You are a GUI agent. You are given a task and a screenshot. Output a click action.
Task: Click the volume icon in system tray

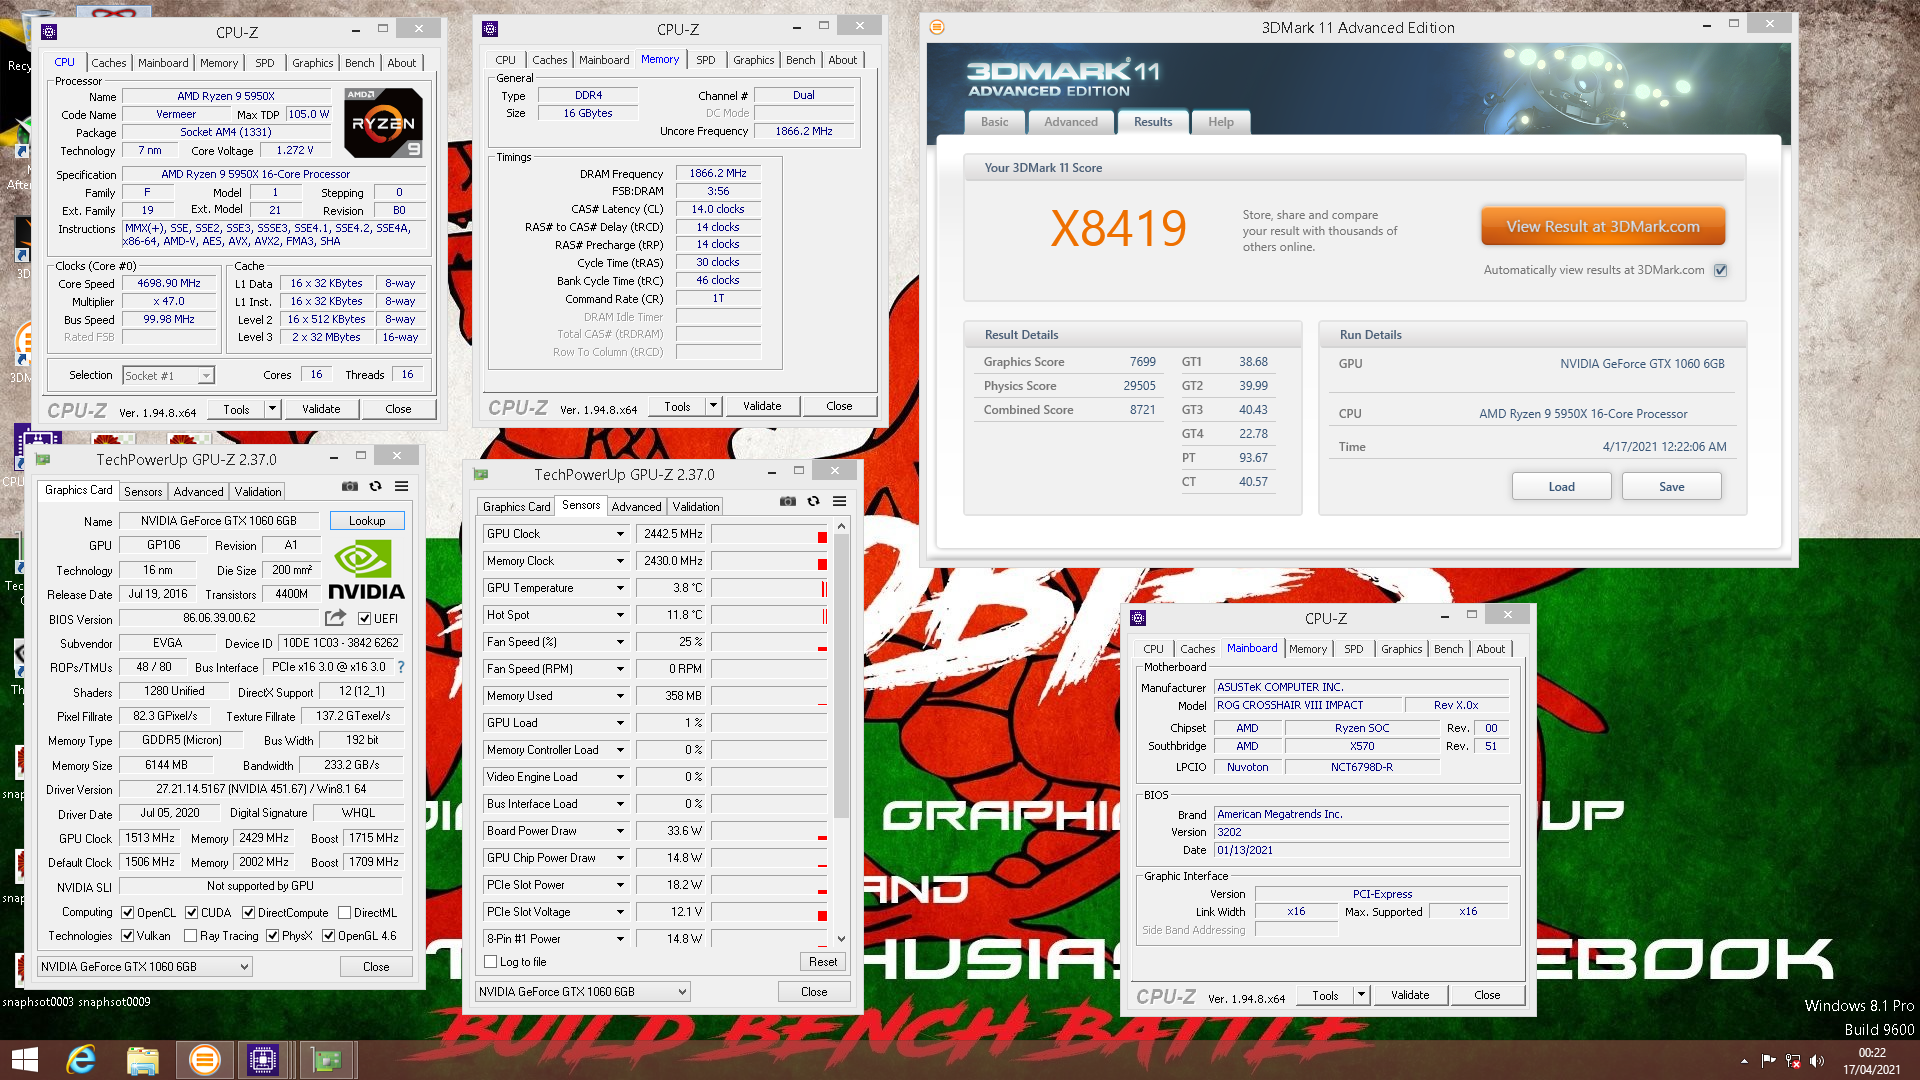(1817, 1061)
